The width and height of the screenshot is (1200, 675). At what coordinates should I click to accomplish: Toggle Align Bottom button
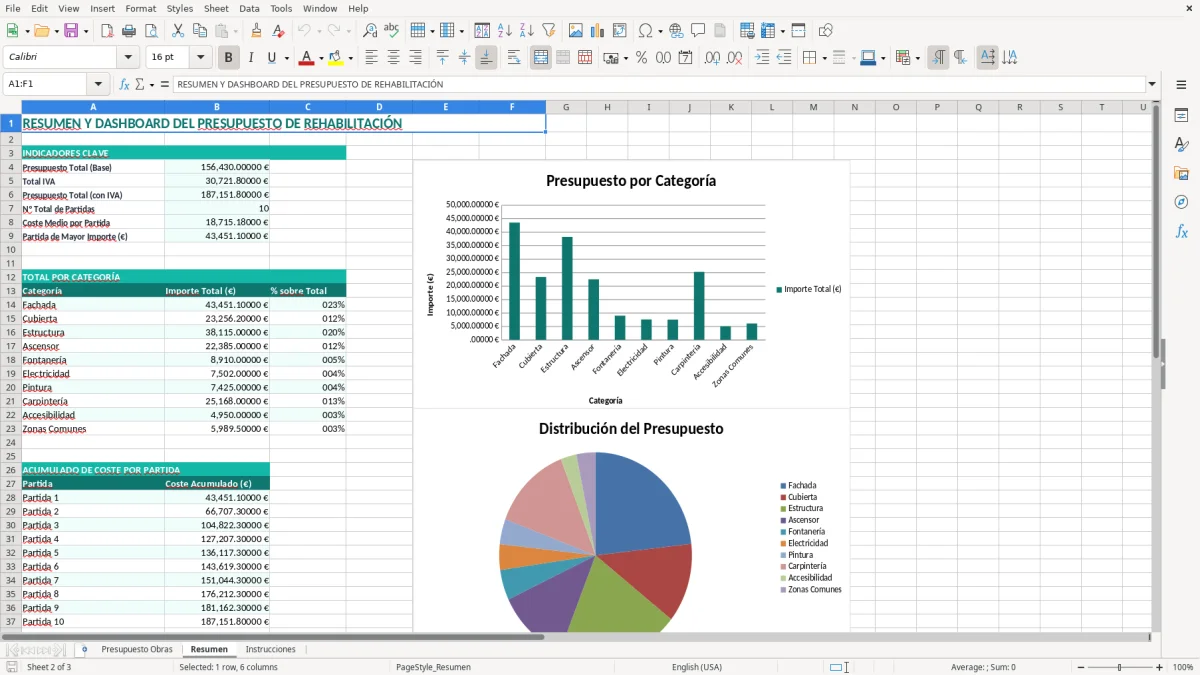tap(486, 58)
